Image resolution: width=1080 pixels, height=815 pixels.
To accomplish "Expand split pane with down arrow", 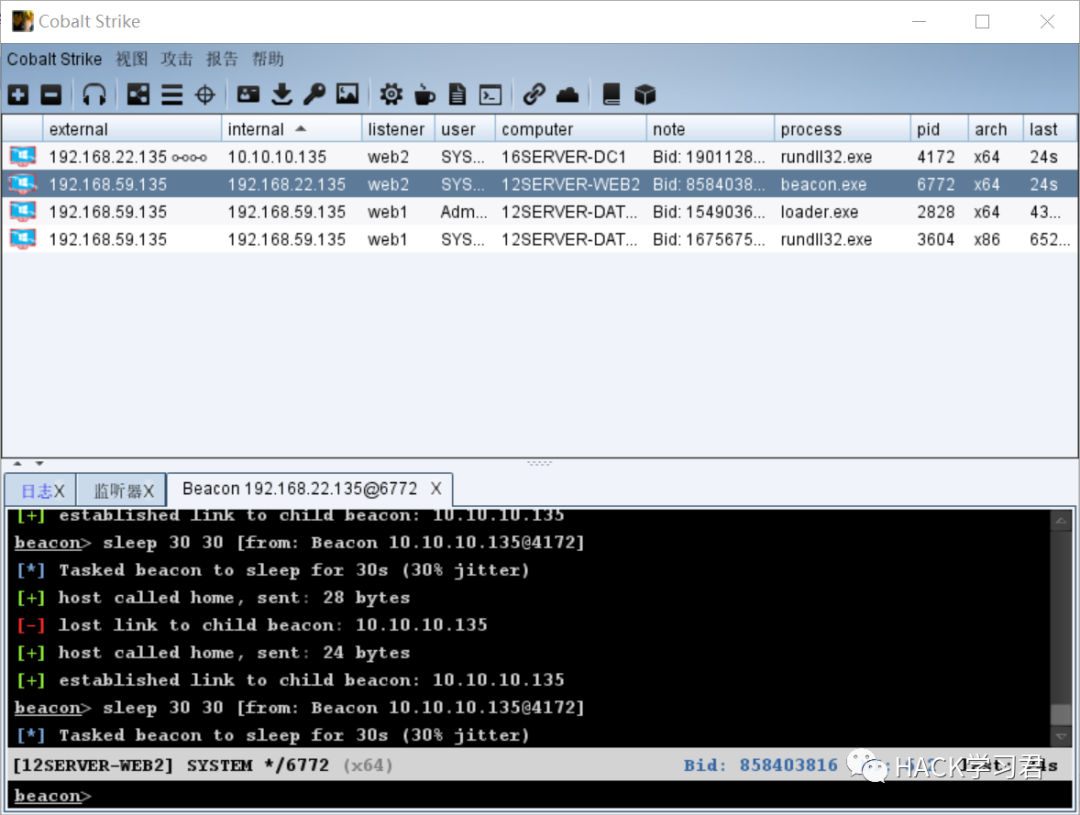I will pos(39,464).
